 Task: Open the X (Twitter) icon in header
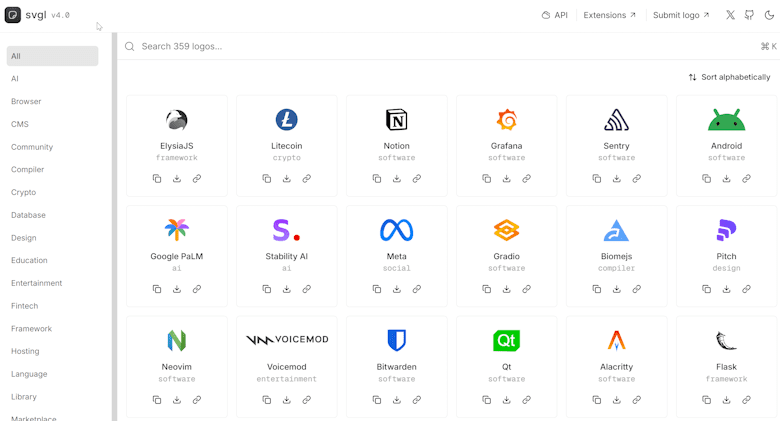[x=730, y=15]
